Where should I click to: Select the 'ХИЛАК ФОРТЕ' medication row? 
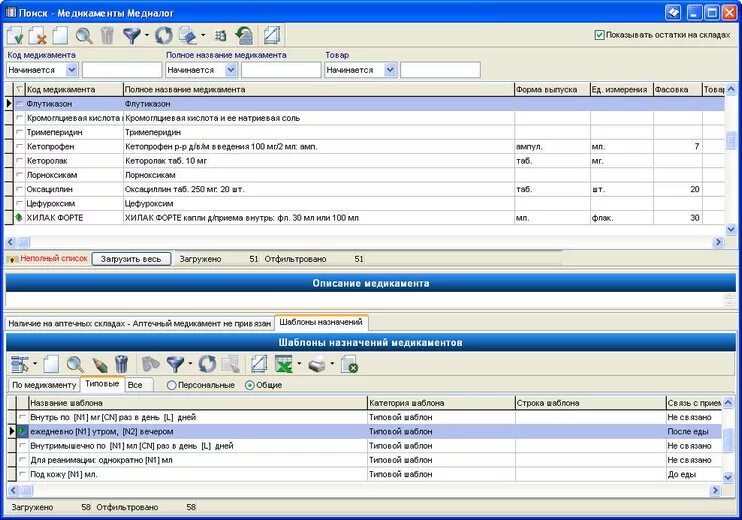364,218
